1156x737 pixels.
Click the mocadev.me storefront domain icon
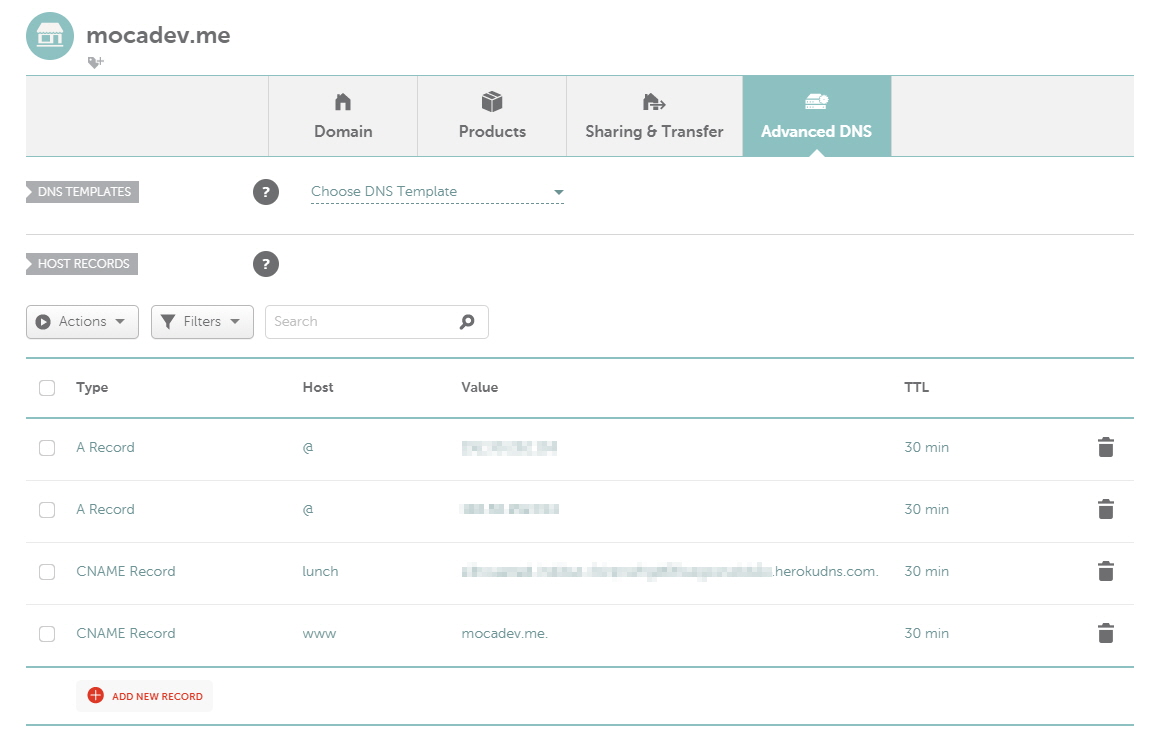pos(50,35)
